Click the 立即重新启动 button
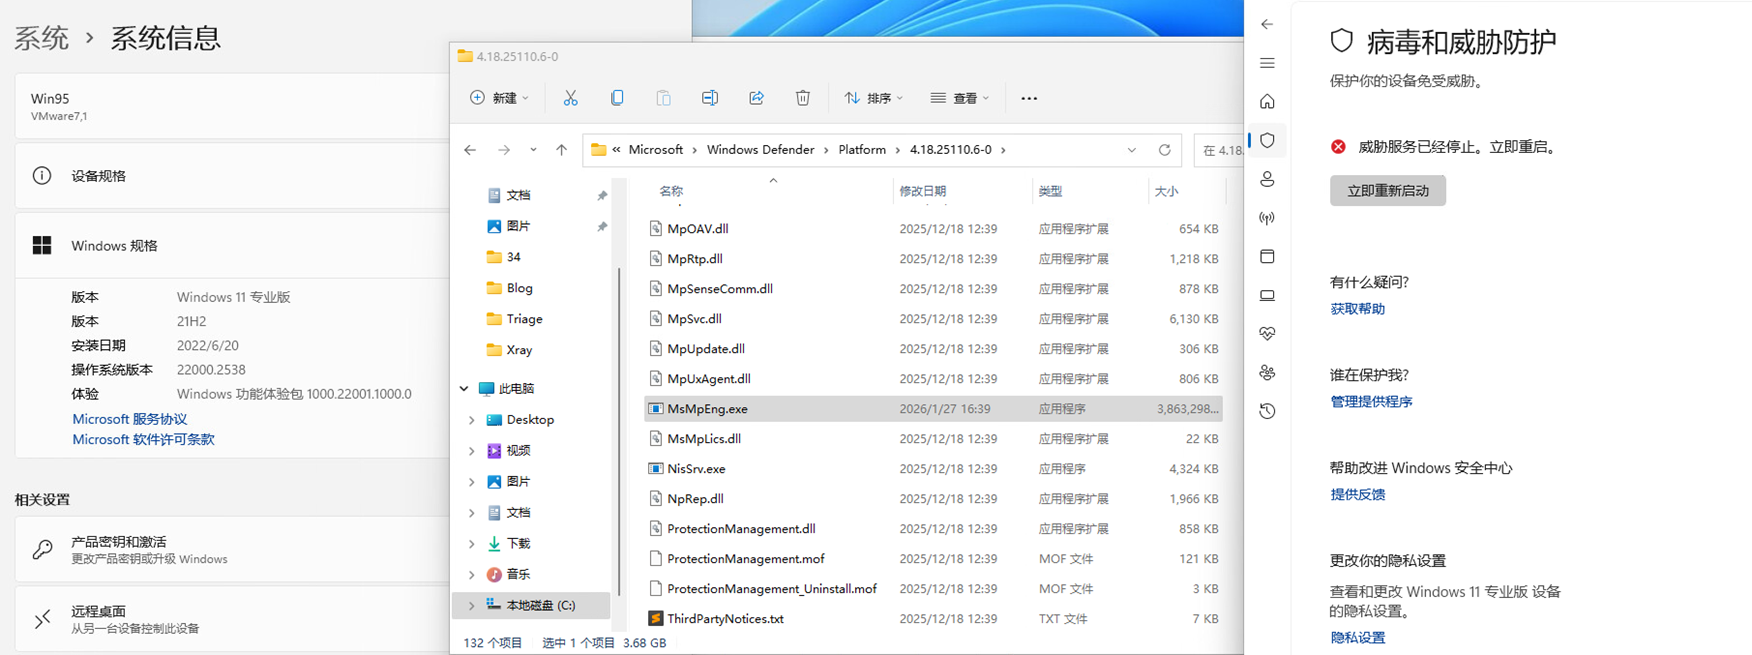1752x655 pixels. point(1388,191)
